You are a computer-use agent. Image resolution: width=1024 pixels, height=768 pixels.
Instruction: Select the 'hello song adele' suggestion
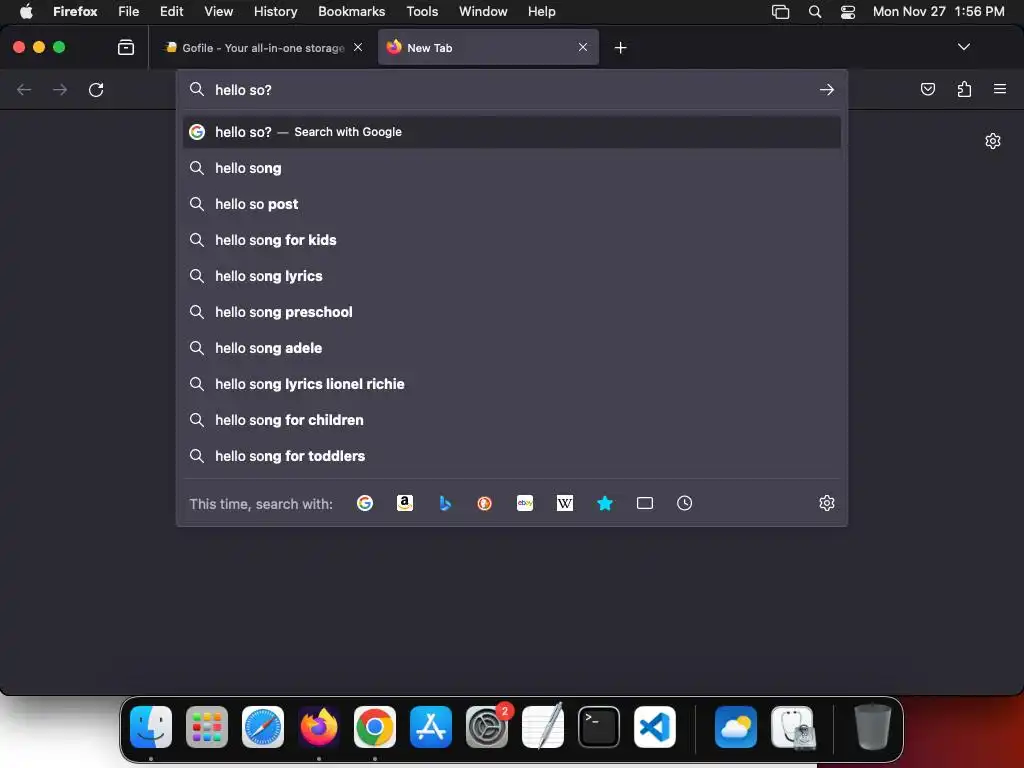point(512,348)
